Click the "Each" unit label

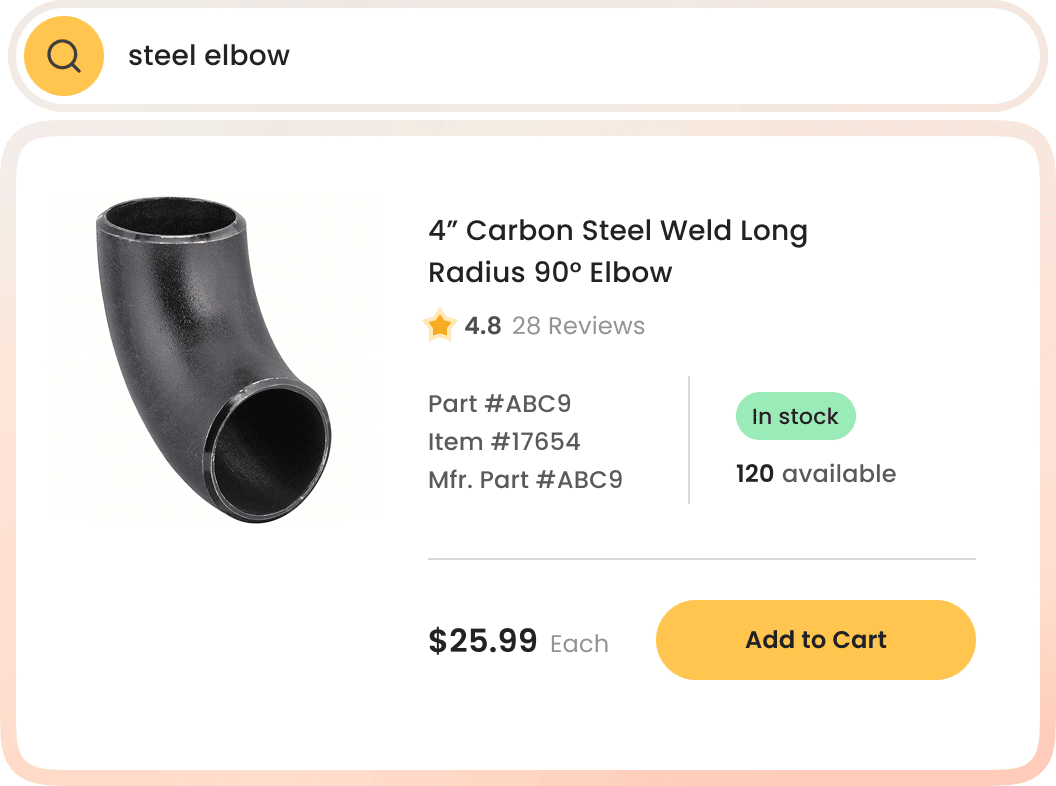[579, 644]
